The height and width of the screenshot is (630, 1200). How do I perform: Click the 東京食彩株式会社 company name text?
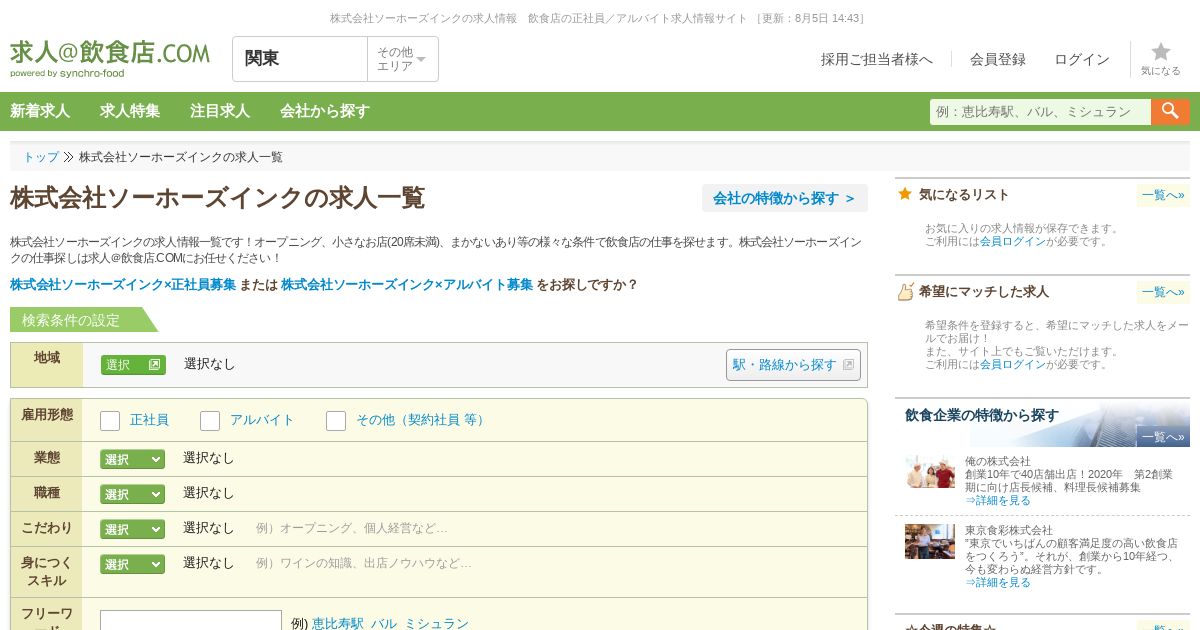click(x=1009, y=530)
